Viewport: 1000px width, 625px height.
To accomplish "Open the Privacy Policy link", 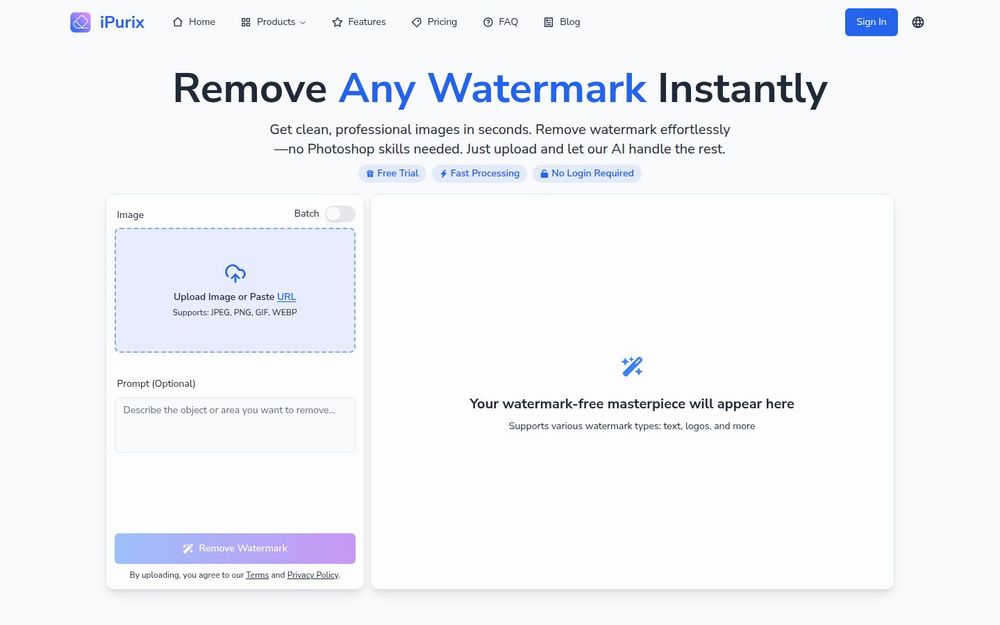I will 312,575.
